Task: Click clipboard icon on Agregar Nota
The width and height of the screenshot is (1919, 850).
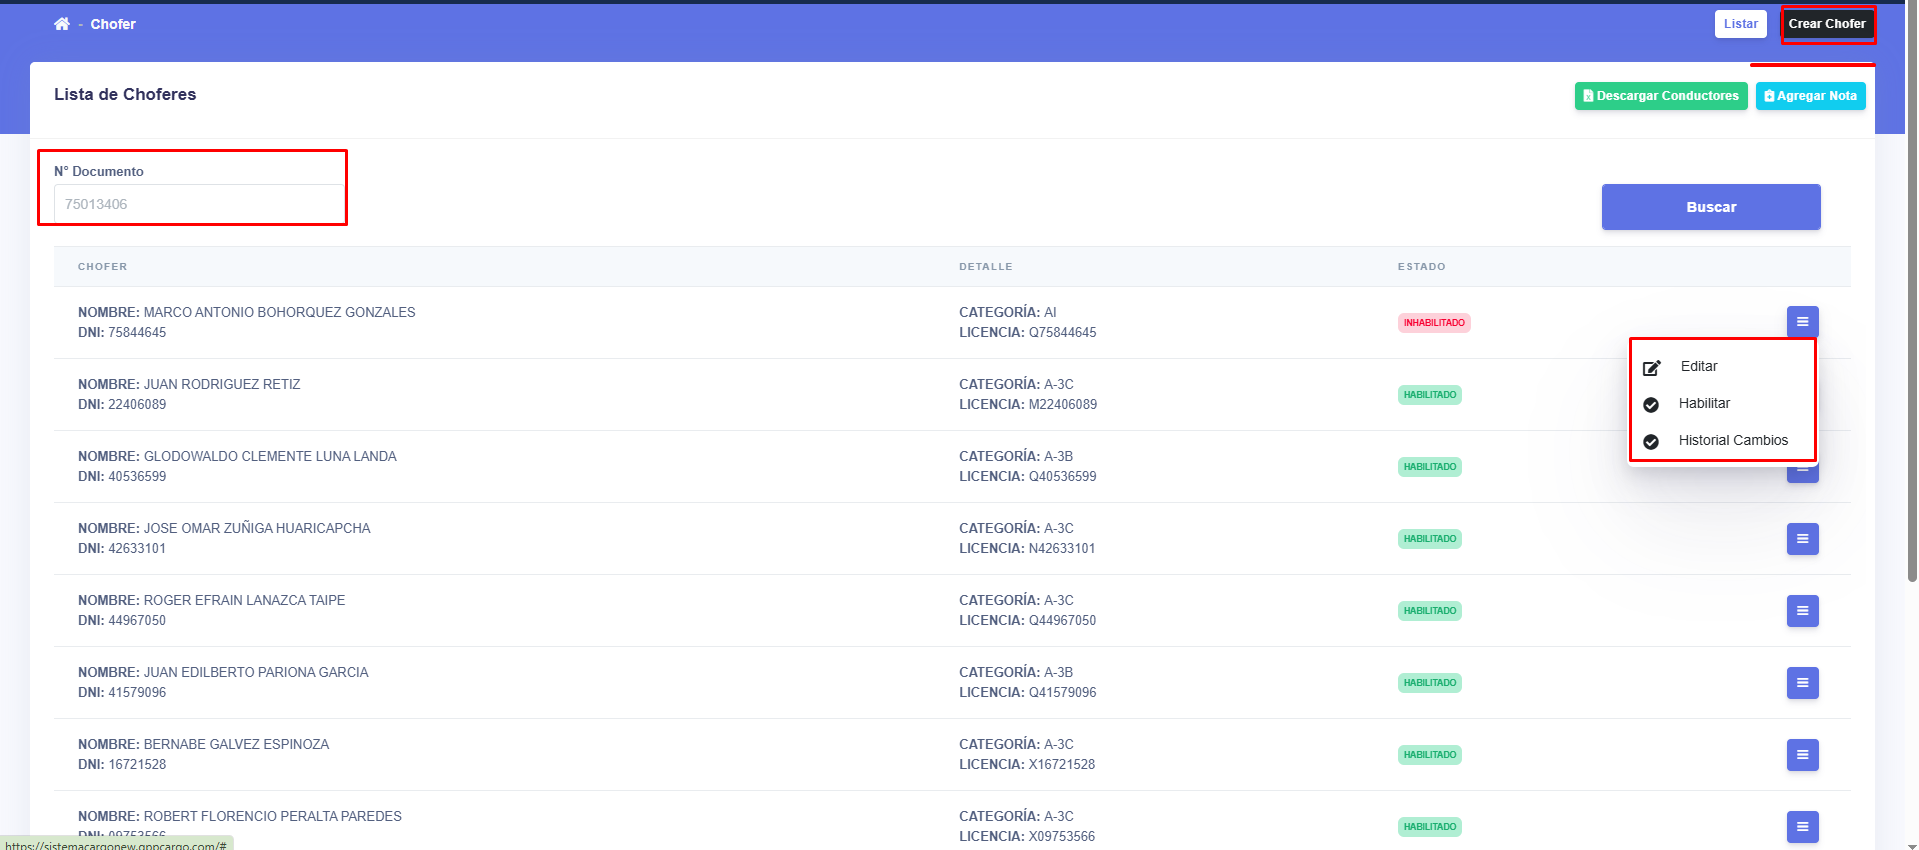Action: (1769, 96)
